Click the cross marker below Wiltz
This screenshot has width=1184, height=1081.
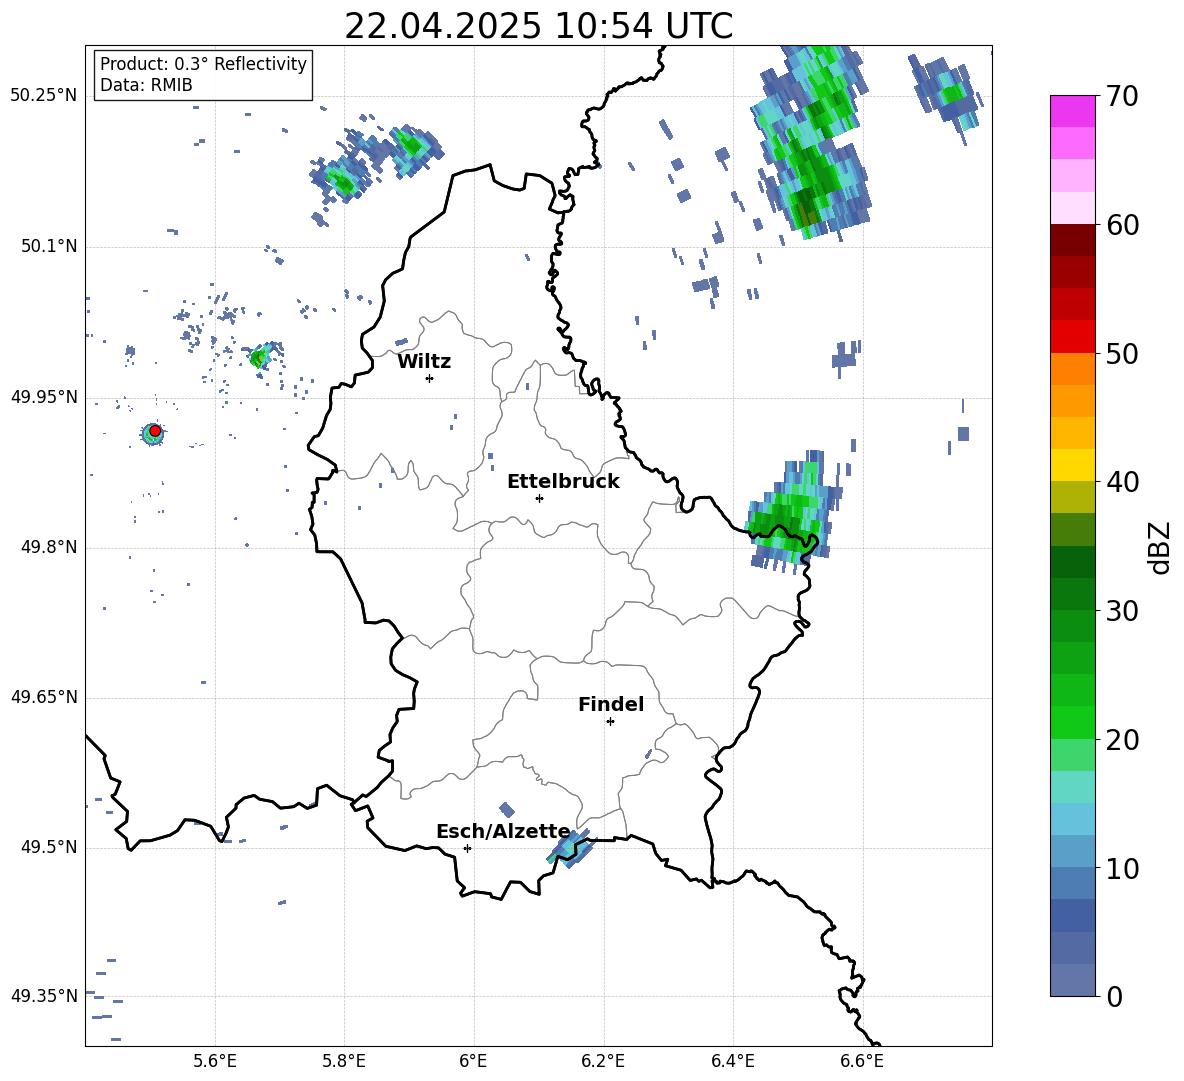click(x=429, y=378)
